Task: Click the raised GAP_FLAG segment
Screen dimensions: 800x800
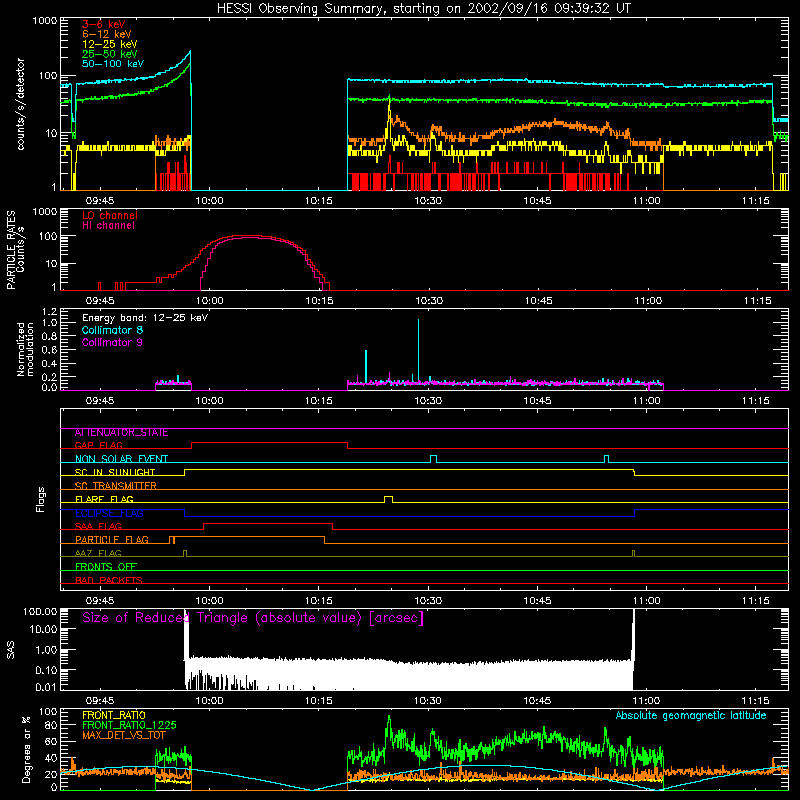Action: pyautogui.click(x=269, y=443)
